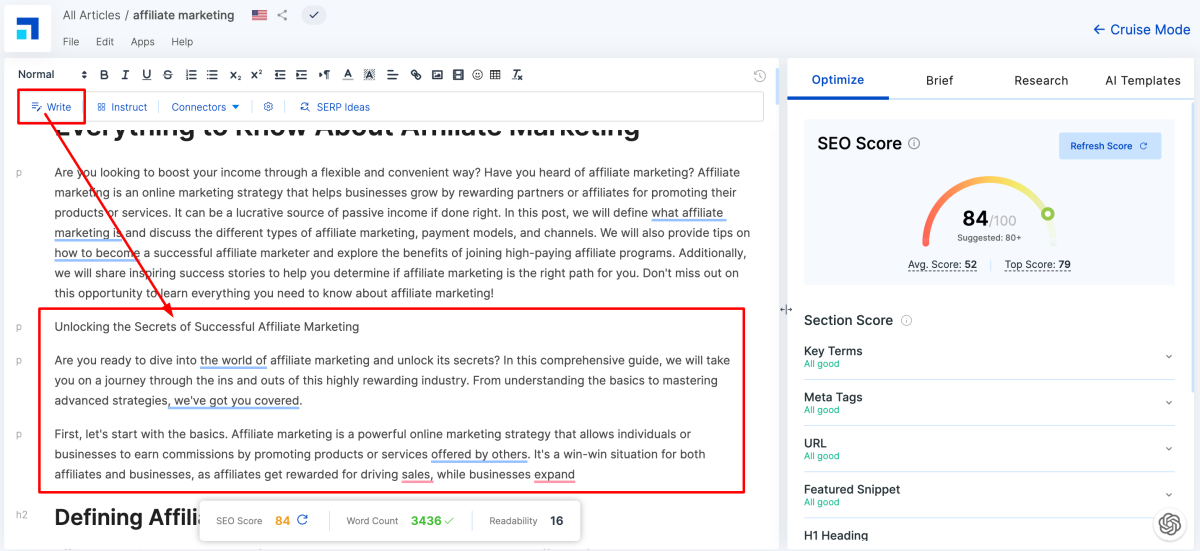Image resolution: width=1200 pixels, height=551 pixels.
Task: Click the emoji picker icon
Action: [477, 75]
